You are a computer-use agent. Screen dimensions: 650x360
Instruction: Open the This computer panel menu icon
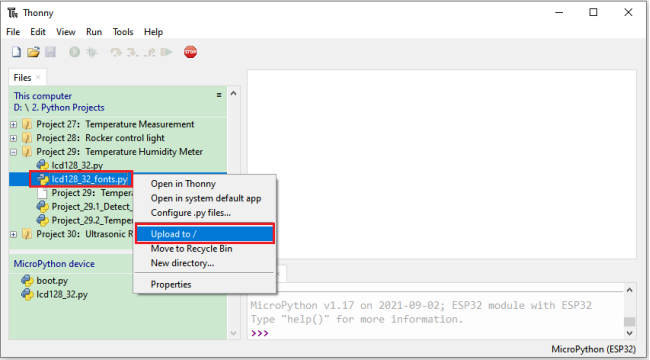[219, 95]
